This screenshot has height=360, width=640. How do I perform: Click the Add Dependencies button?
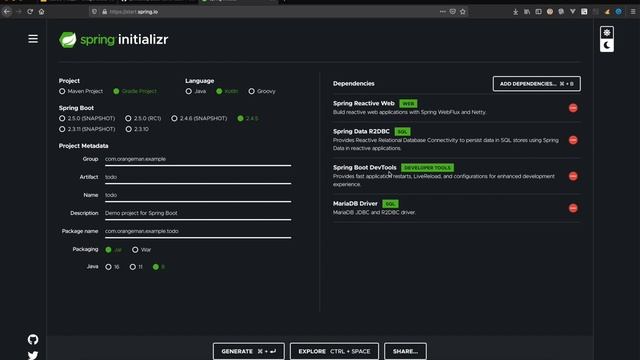pos(537,84)
